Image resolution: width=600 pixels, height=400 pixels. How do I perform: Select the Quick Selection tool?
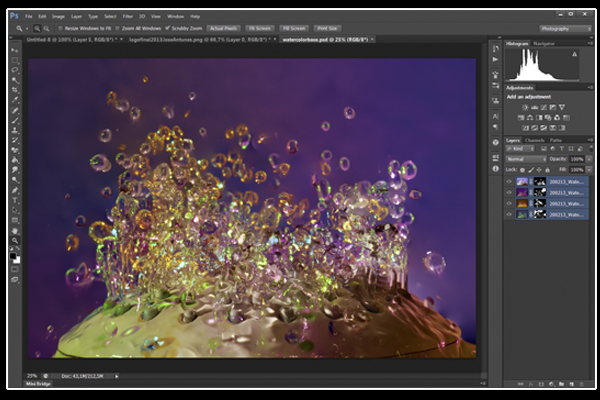[x=15, y=80]
